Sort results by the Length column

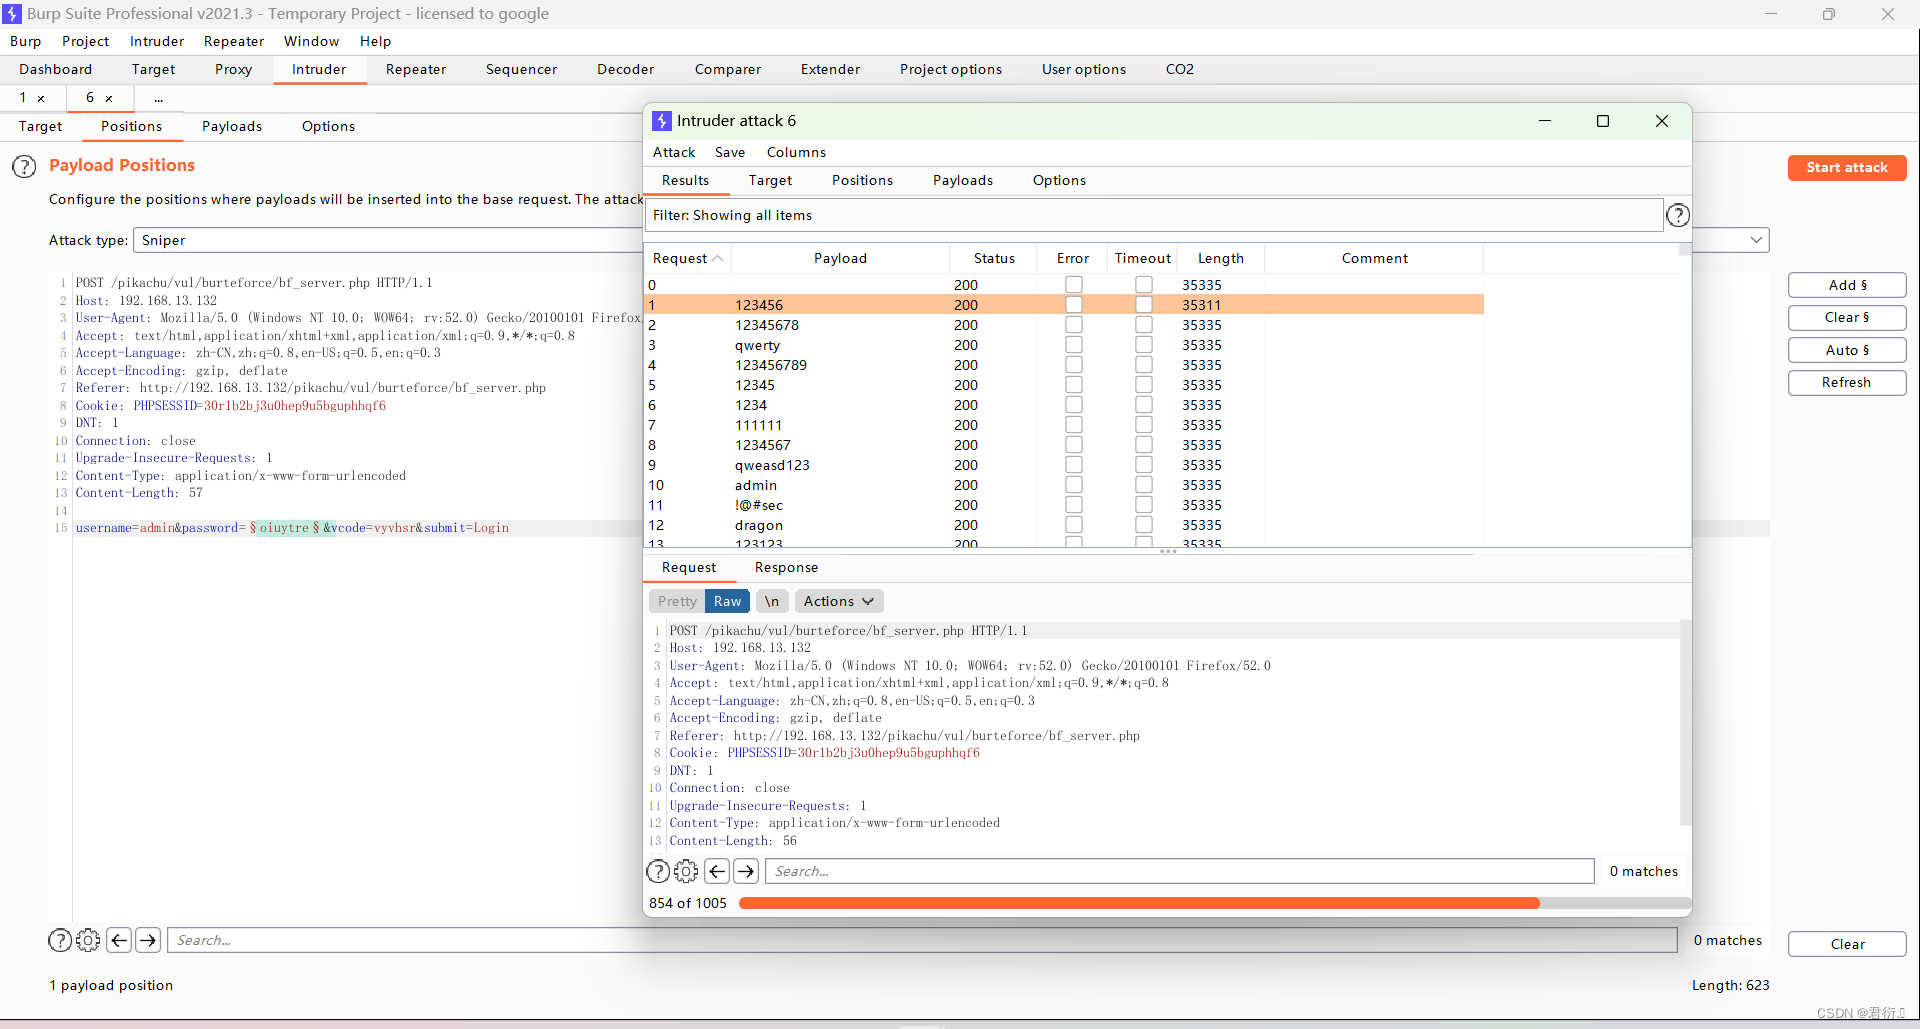(x=1221, y=258)
